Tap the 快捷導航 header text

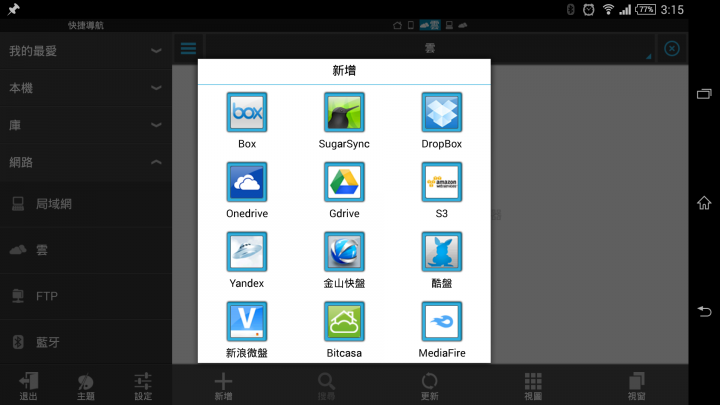[x=86, y=25]
